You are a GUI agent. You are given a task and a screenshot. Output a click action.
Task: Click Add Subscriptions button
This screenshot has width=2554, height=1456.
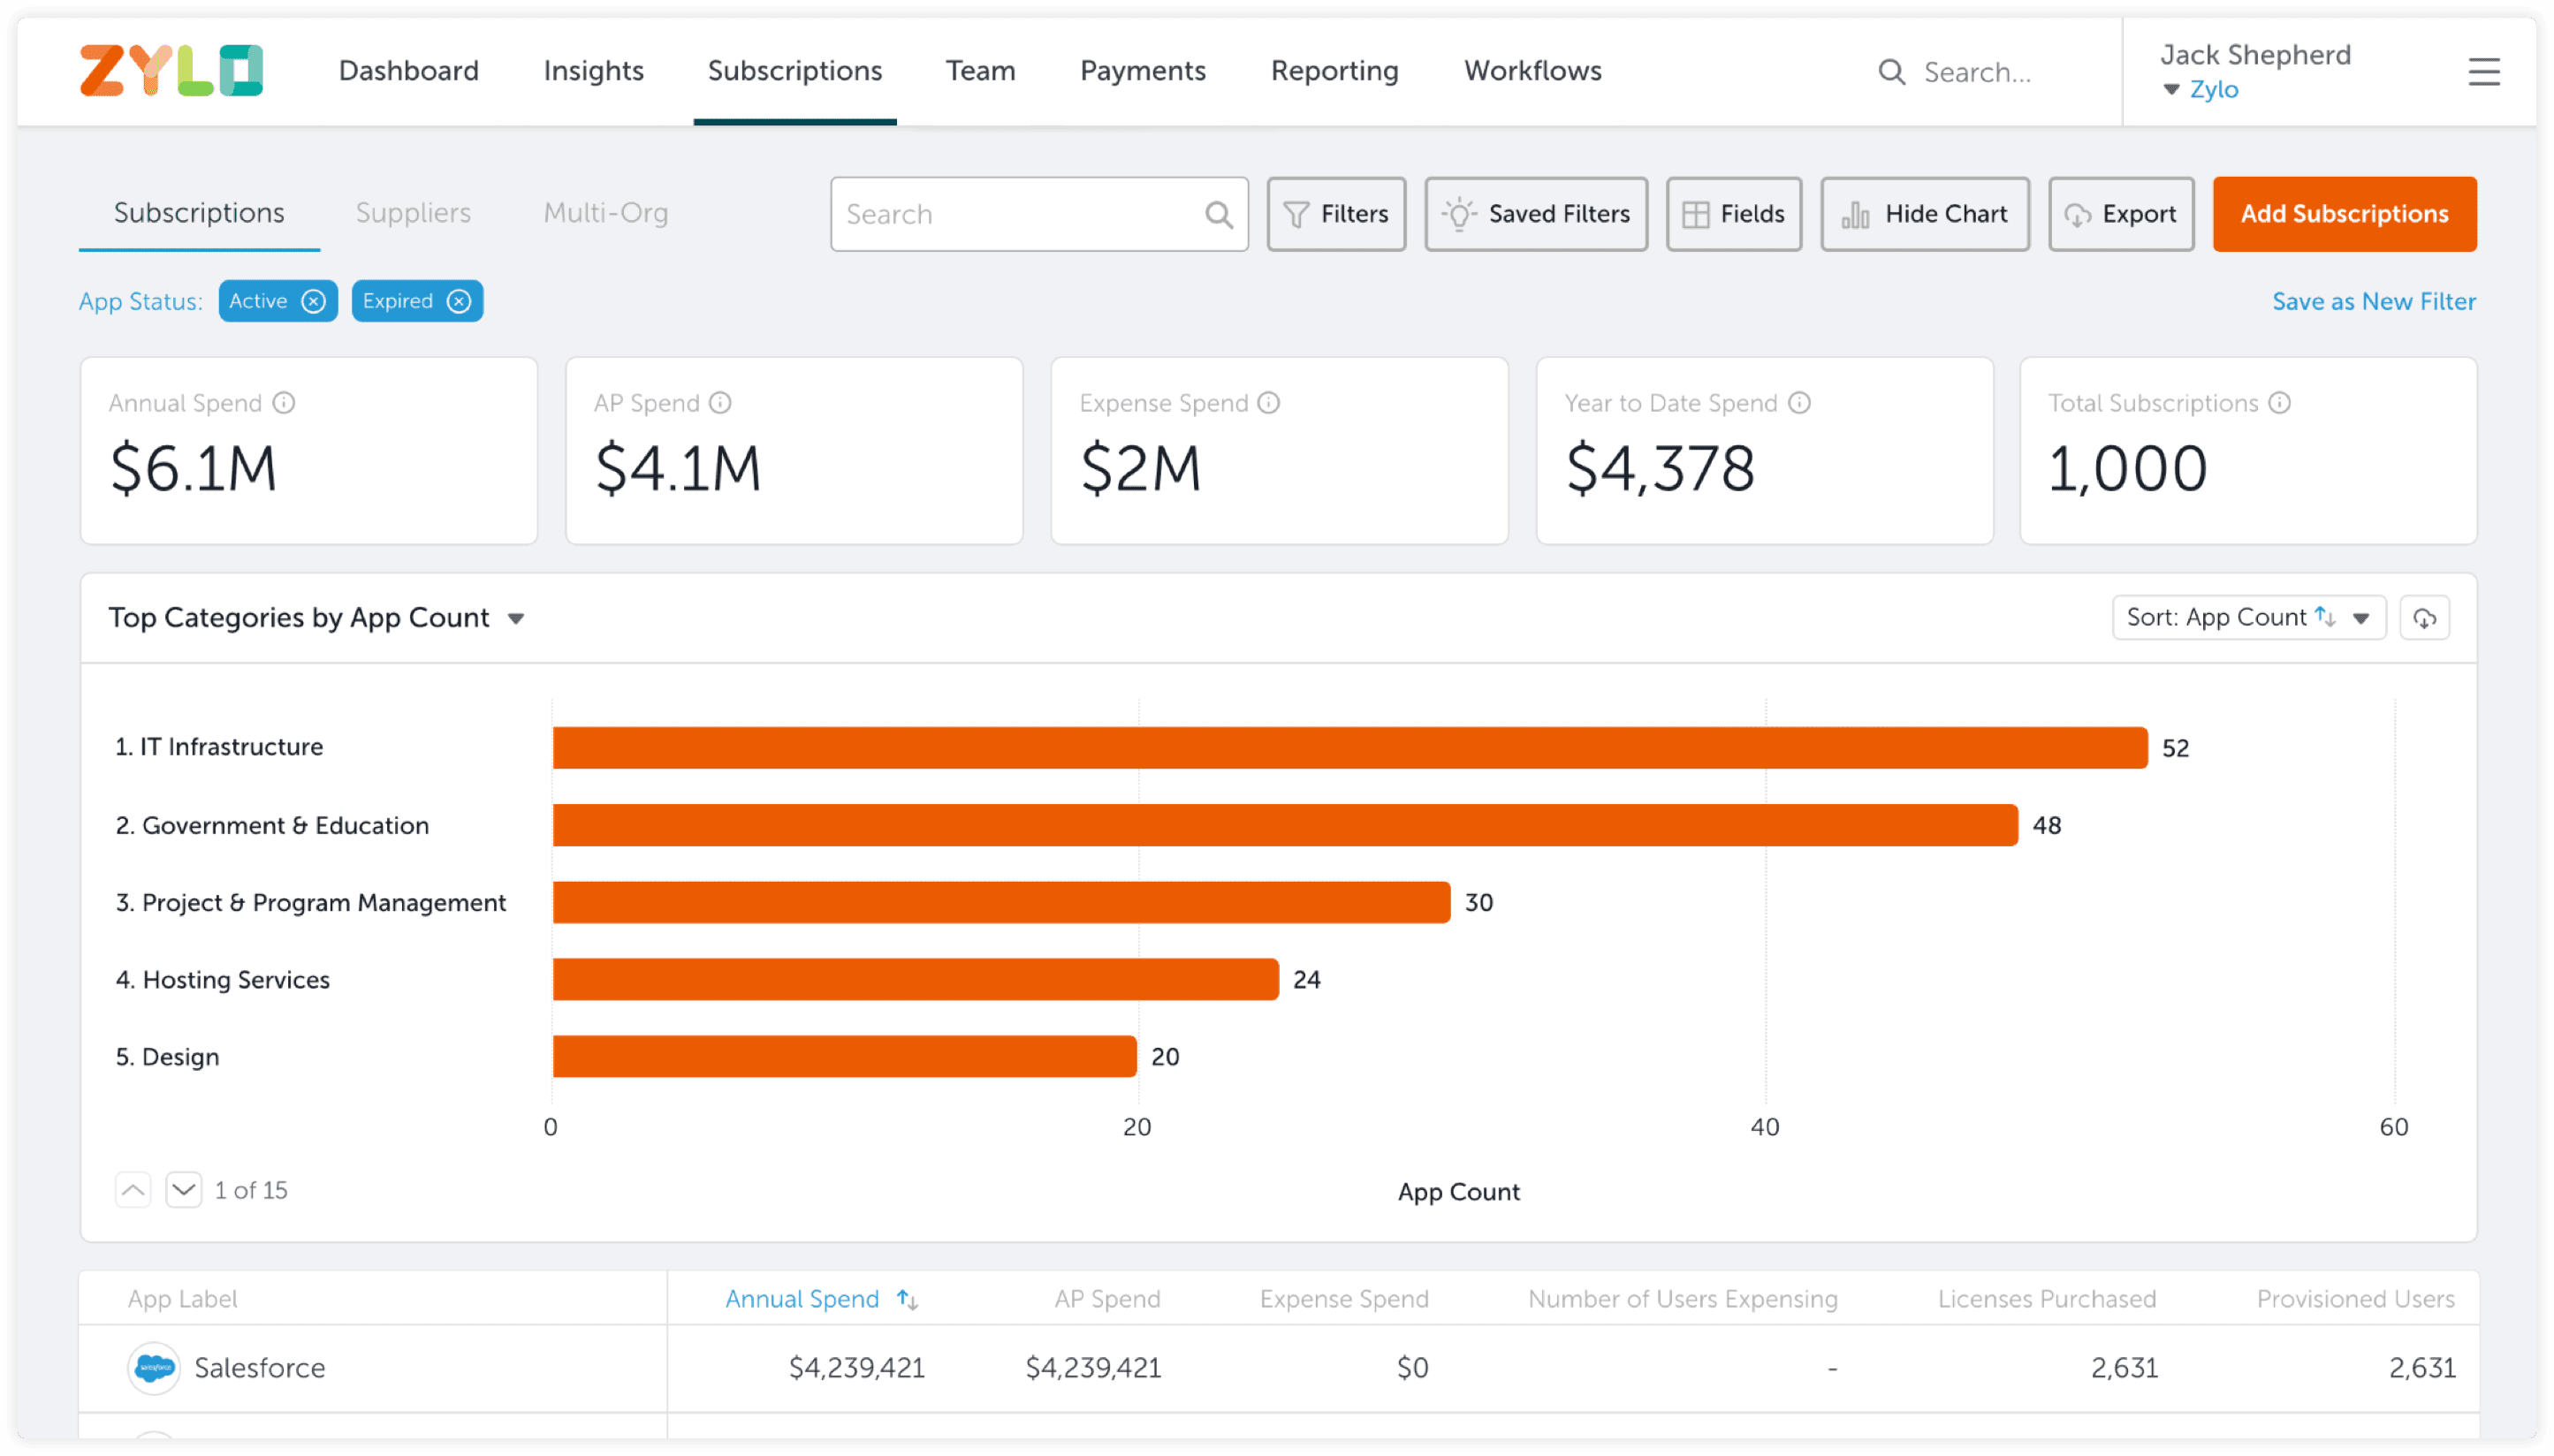coord(2343,214)
